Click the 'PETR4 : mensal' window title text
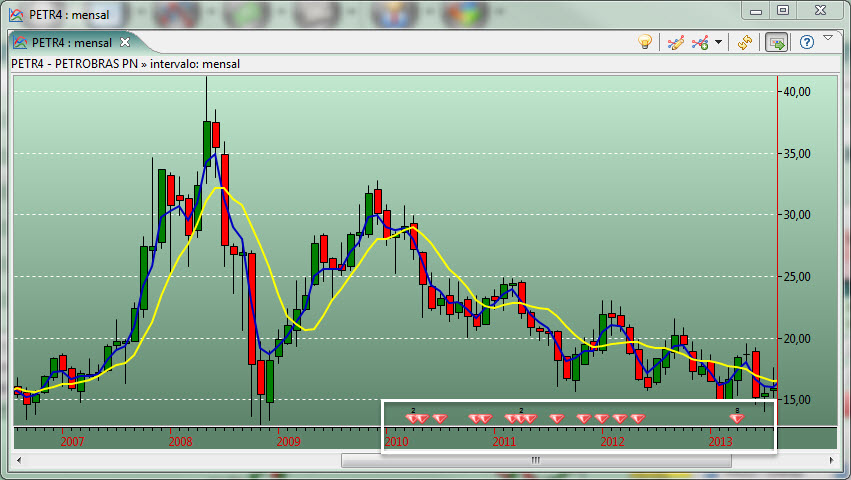The image size is (851, 480). [x=69, y=15]
